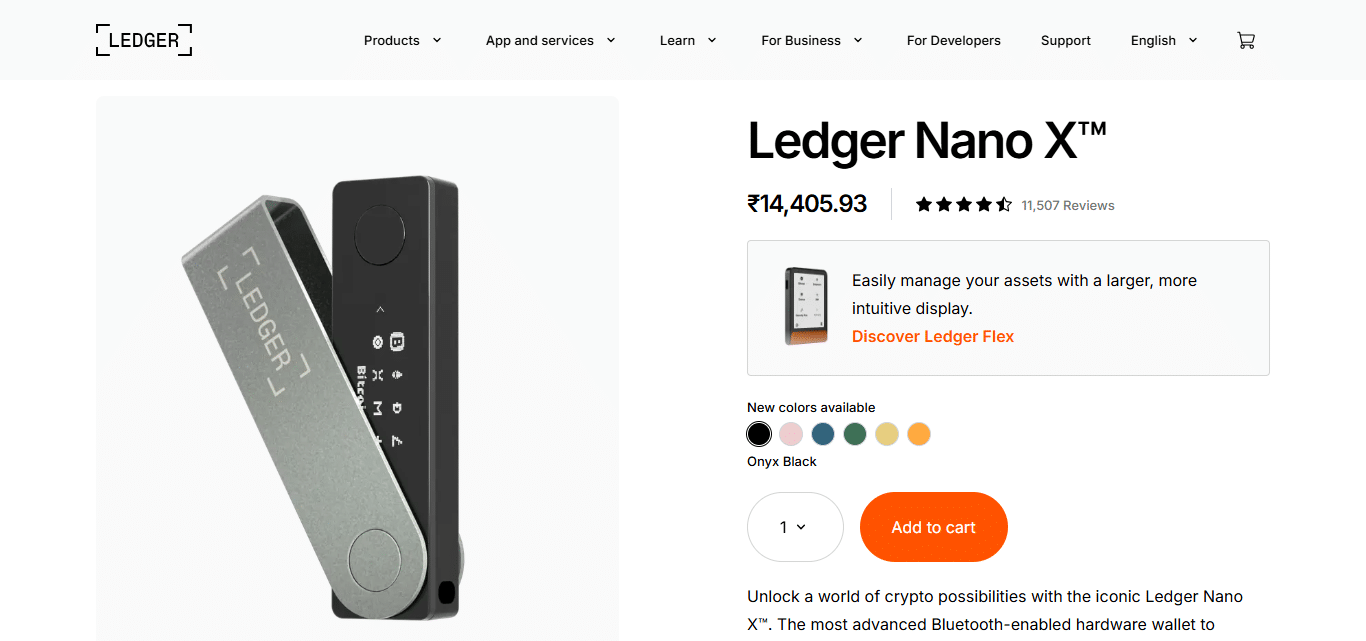1366x641 pixels.
Task: Change language using English dropdown
Action: 1163,41
